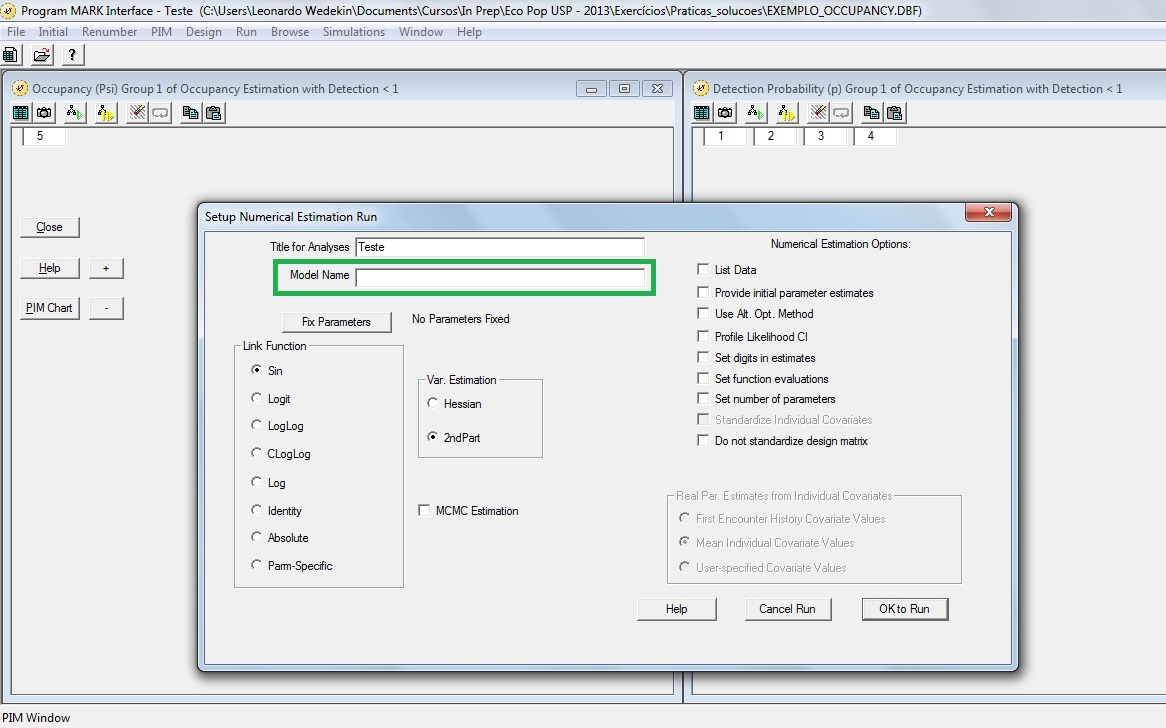Viewport: 1166px width, 728px height.
Task: Click the Title for Analyses field
Action: (500, 247)
